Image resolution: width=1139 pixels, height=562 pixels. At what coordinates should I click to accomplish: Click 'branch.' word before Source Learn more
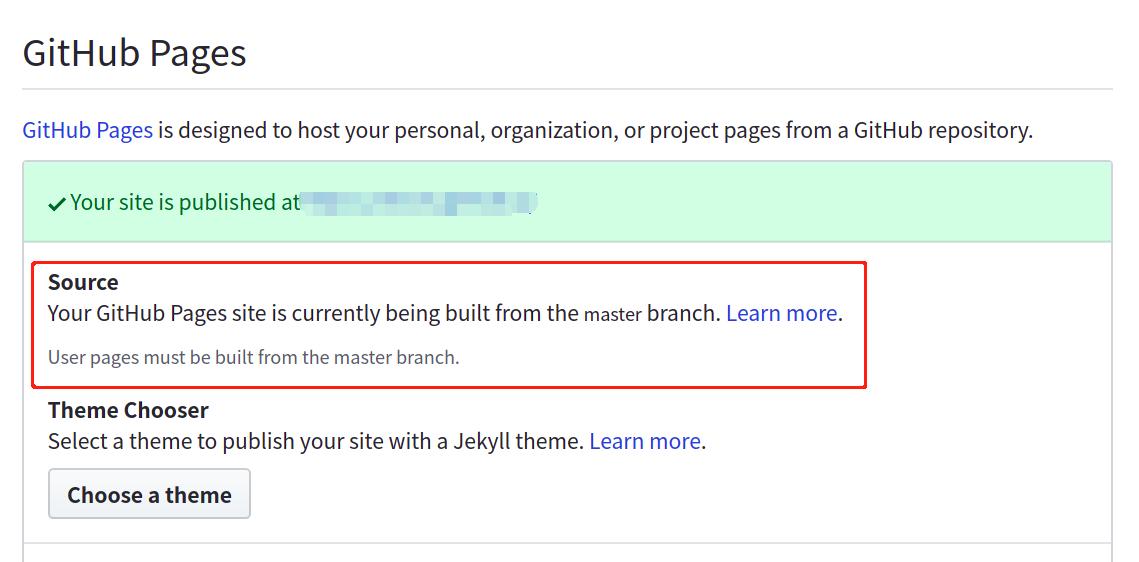click(x=683, y=313)
